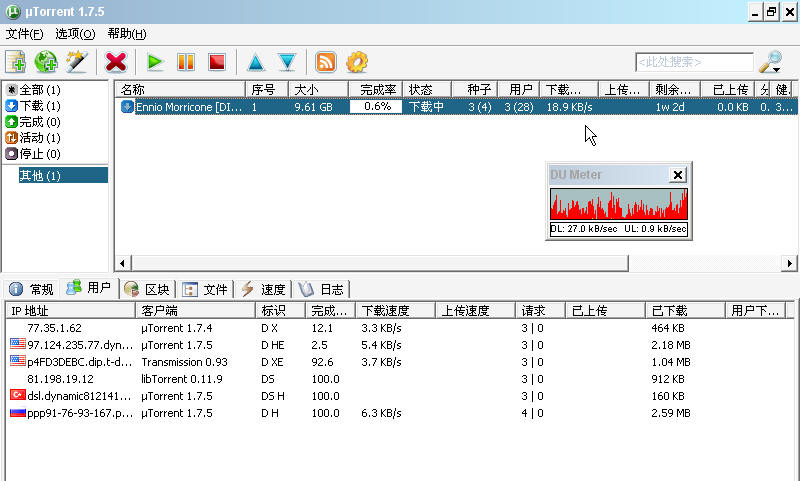The image size is (800, 481).
Task: Sort torrent list by 大小 column
Action: [x=318, y=90]
